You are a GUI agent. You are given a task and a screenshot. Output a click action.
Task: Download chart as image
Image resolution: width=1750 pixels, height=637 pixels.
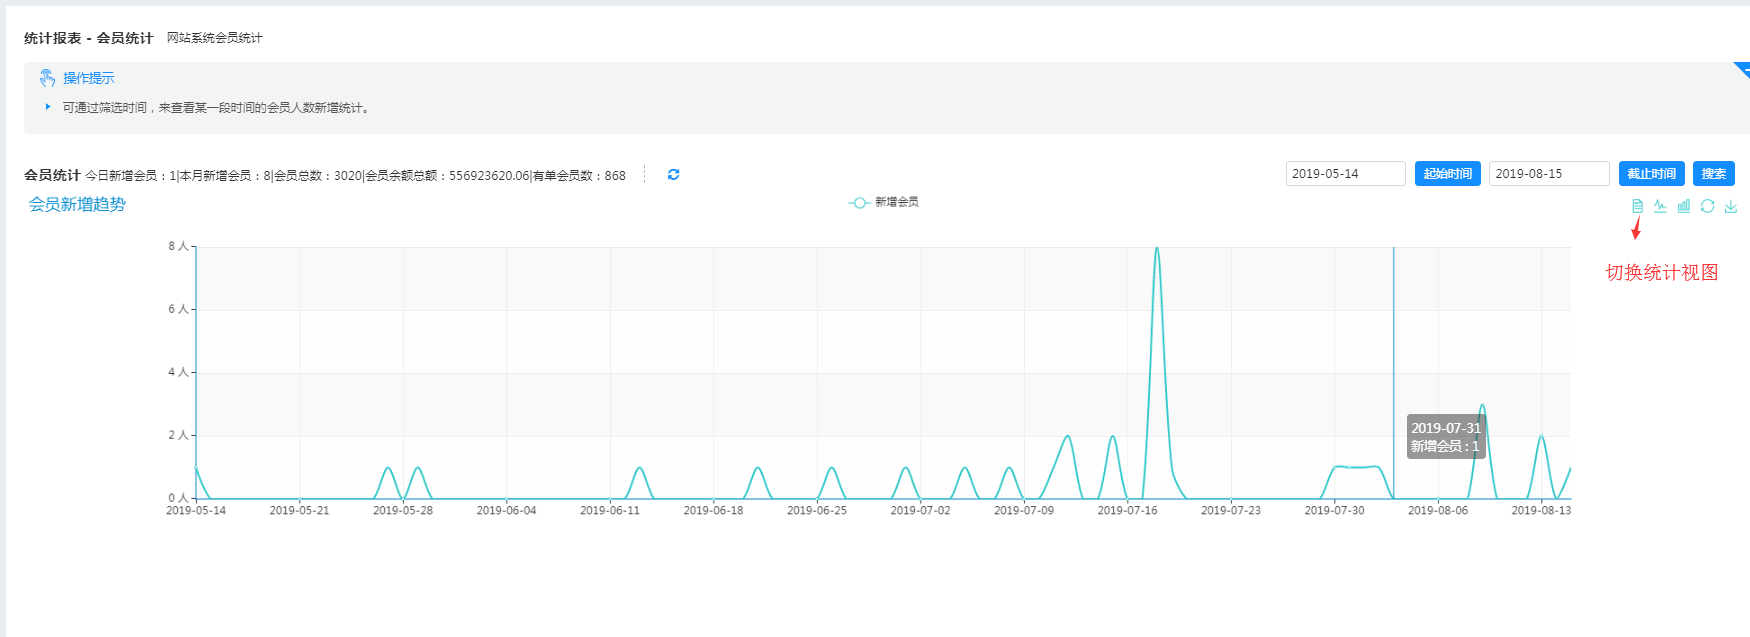click(1731, 206)
